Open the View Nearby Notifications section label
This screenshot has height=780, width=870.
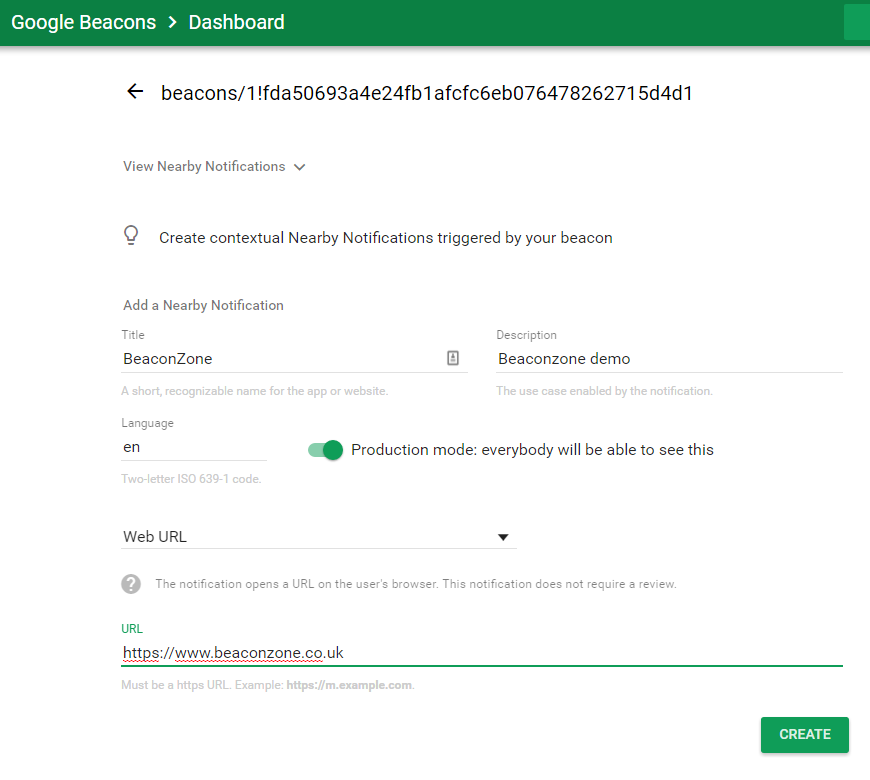204,167
